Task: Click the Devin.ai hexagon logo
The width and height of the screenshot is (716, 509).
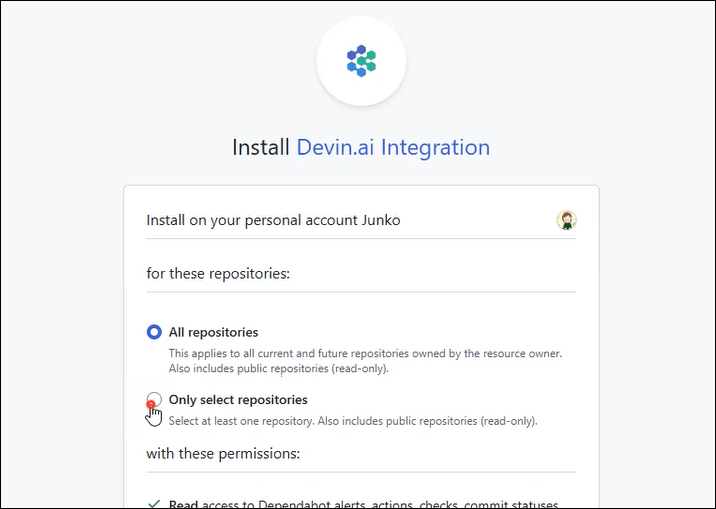Action: point(361,61)
